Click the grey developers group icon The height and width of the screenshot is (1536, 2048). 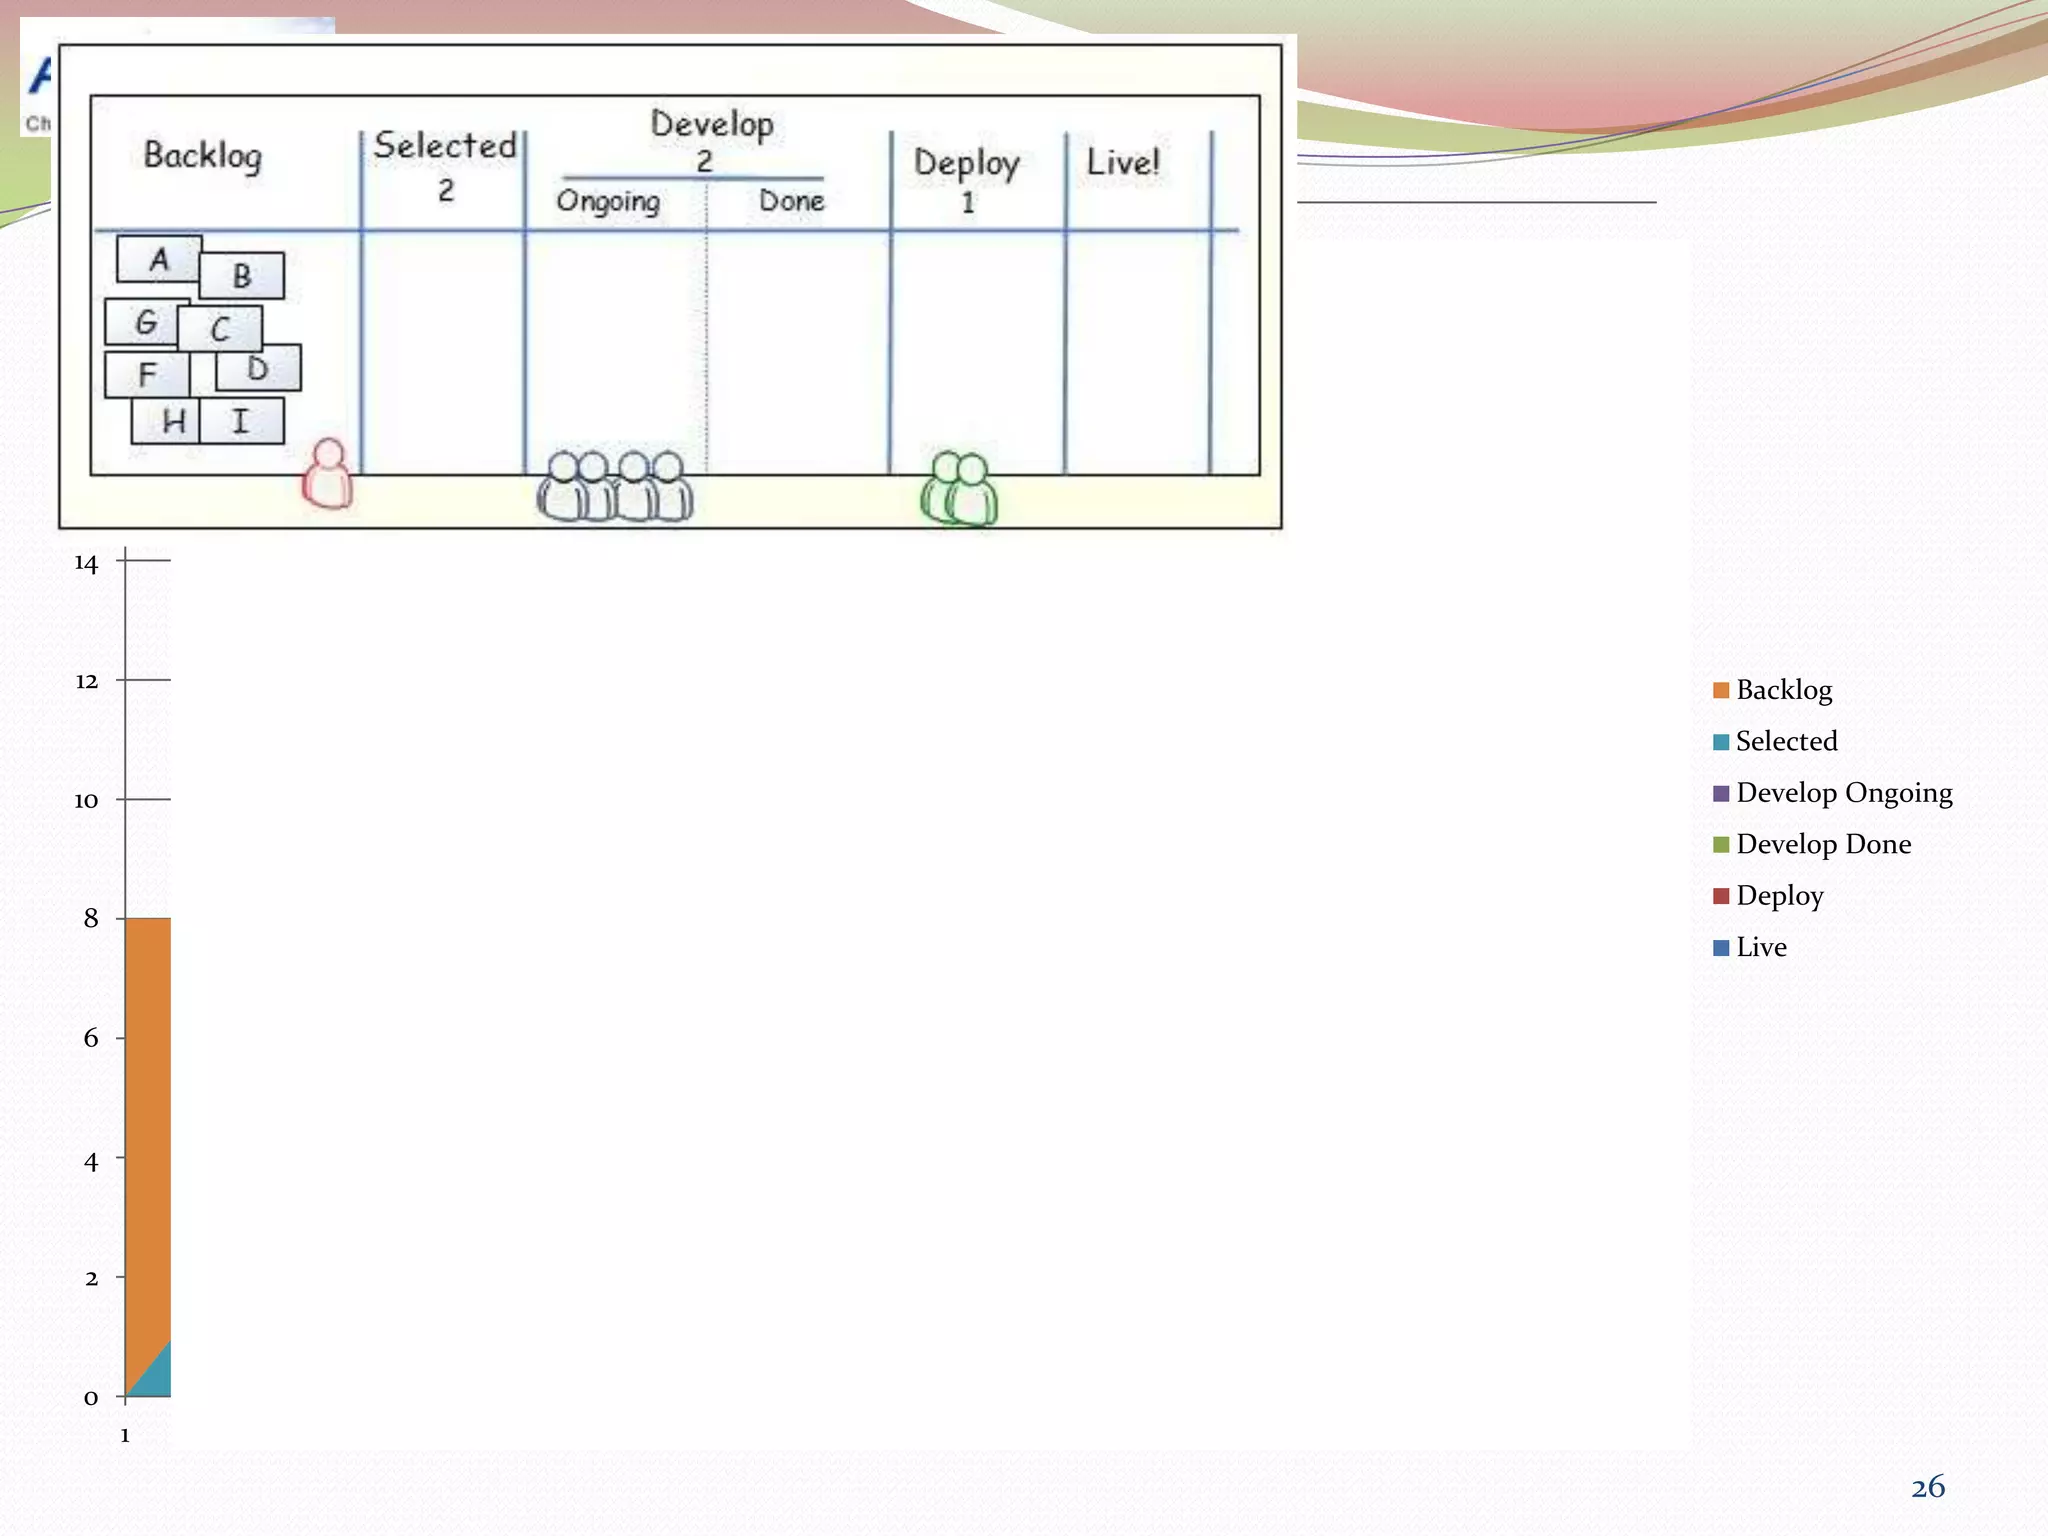pos(615,486)
